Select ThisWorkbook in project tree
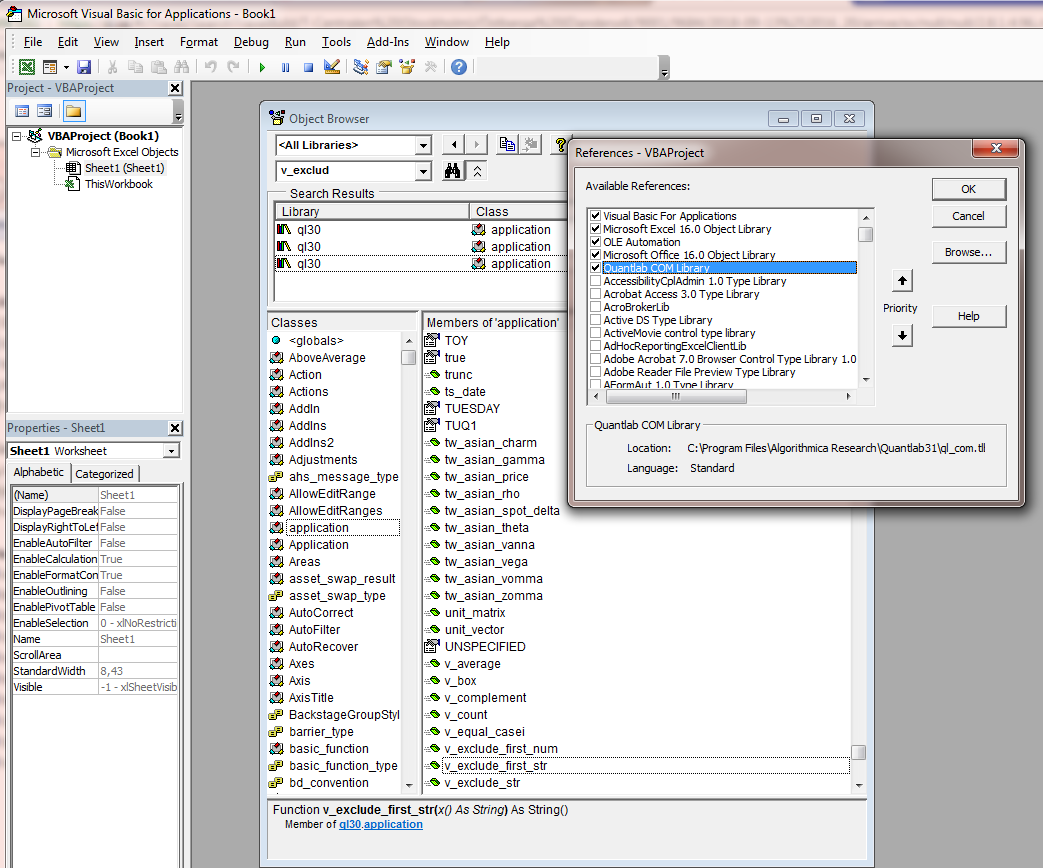This screenshot has height=868, width=1043. 118,184
